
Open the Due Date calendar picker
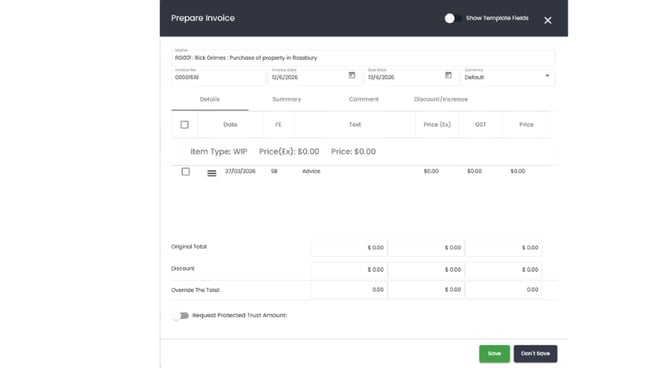pos(448,75)
